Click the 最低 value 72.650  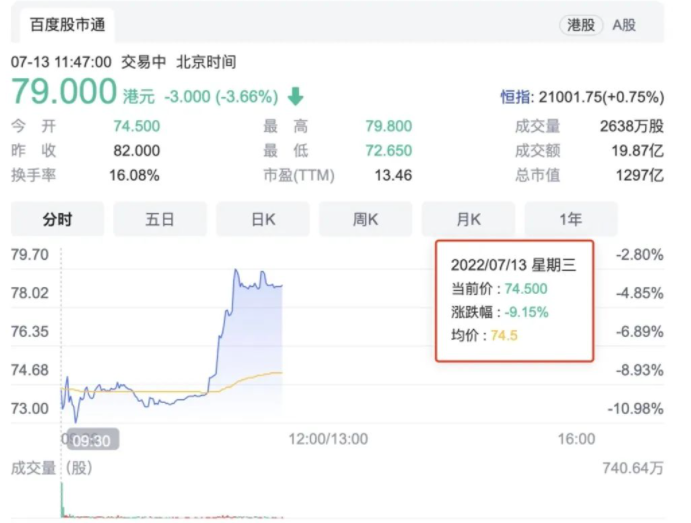pyautogui.click(x=388, y=151)
